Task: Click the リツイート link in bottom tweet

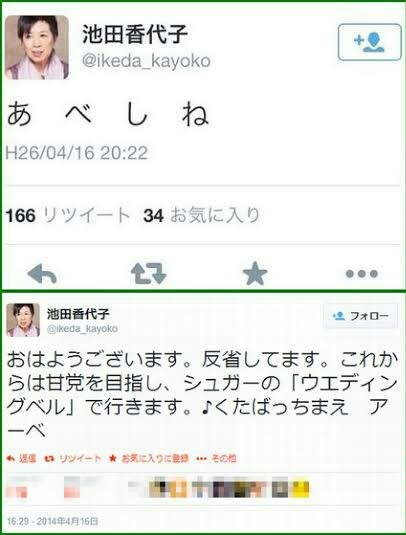Action: click(73, 459)
